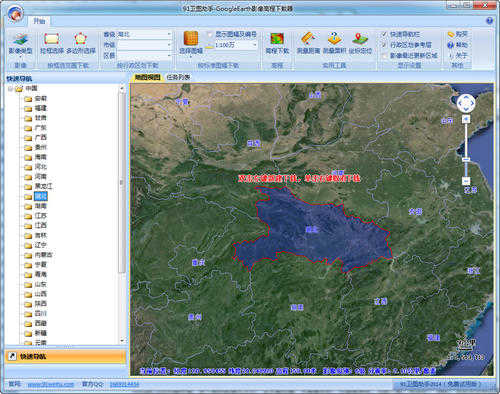Open the 影像类型 imagery type tool
Viewport: 500px width, 394px height.
coord(20,44)
